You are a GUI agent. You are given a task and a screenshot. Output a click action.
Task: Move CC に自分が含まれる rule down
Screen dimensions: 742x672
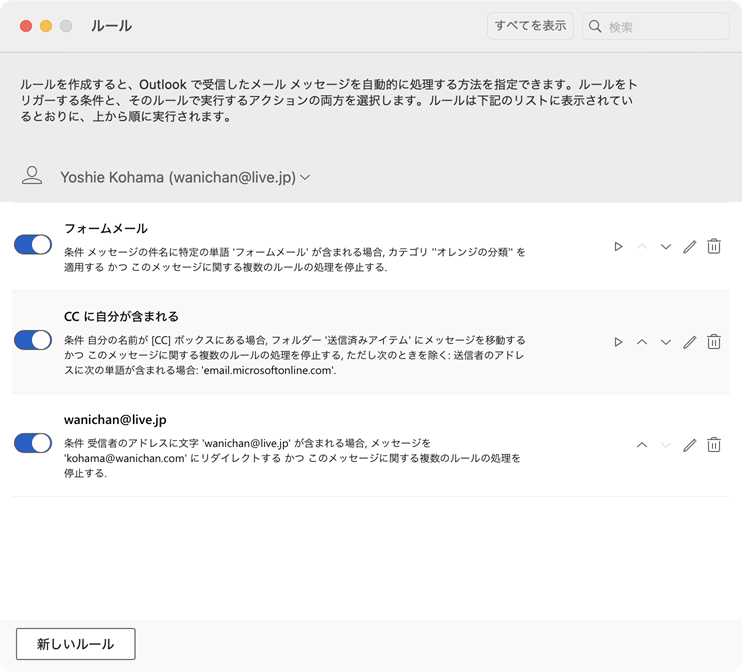(666, 342)
